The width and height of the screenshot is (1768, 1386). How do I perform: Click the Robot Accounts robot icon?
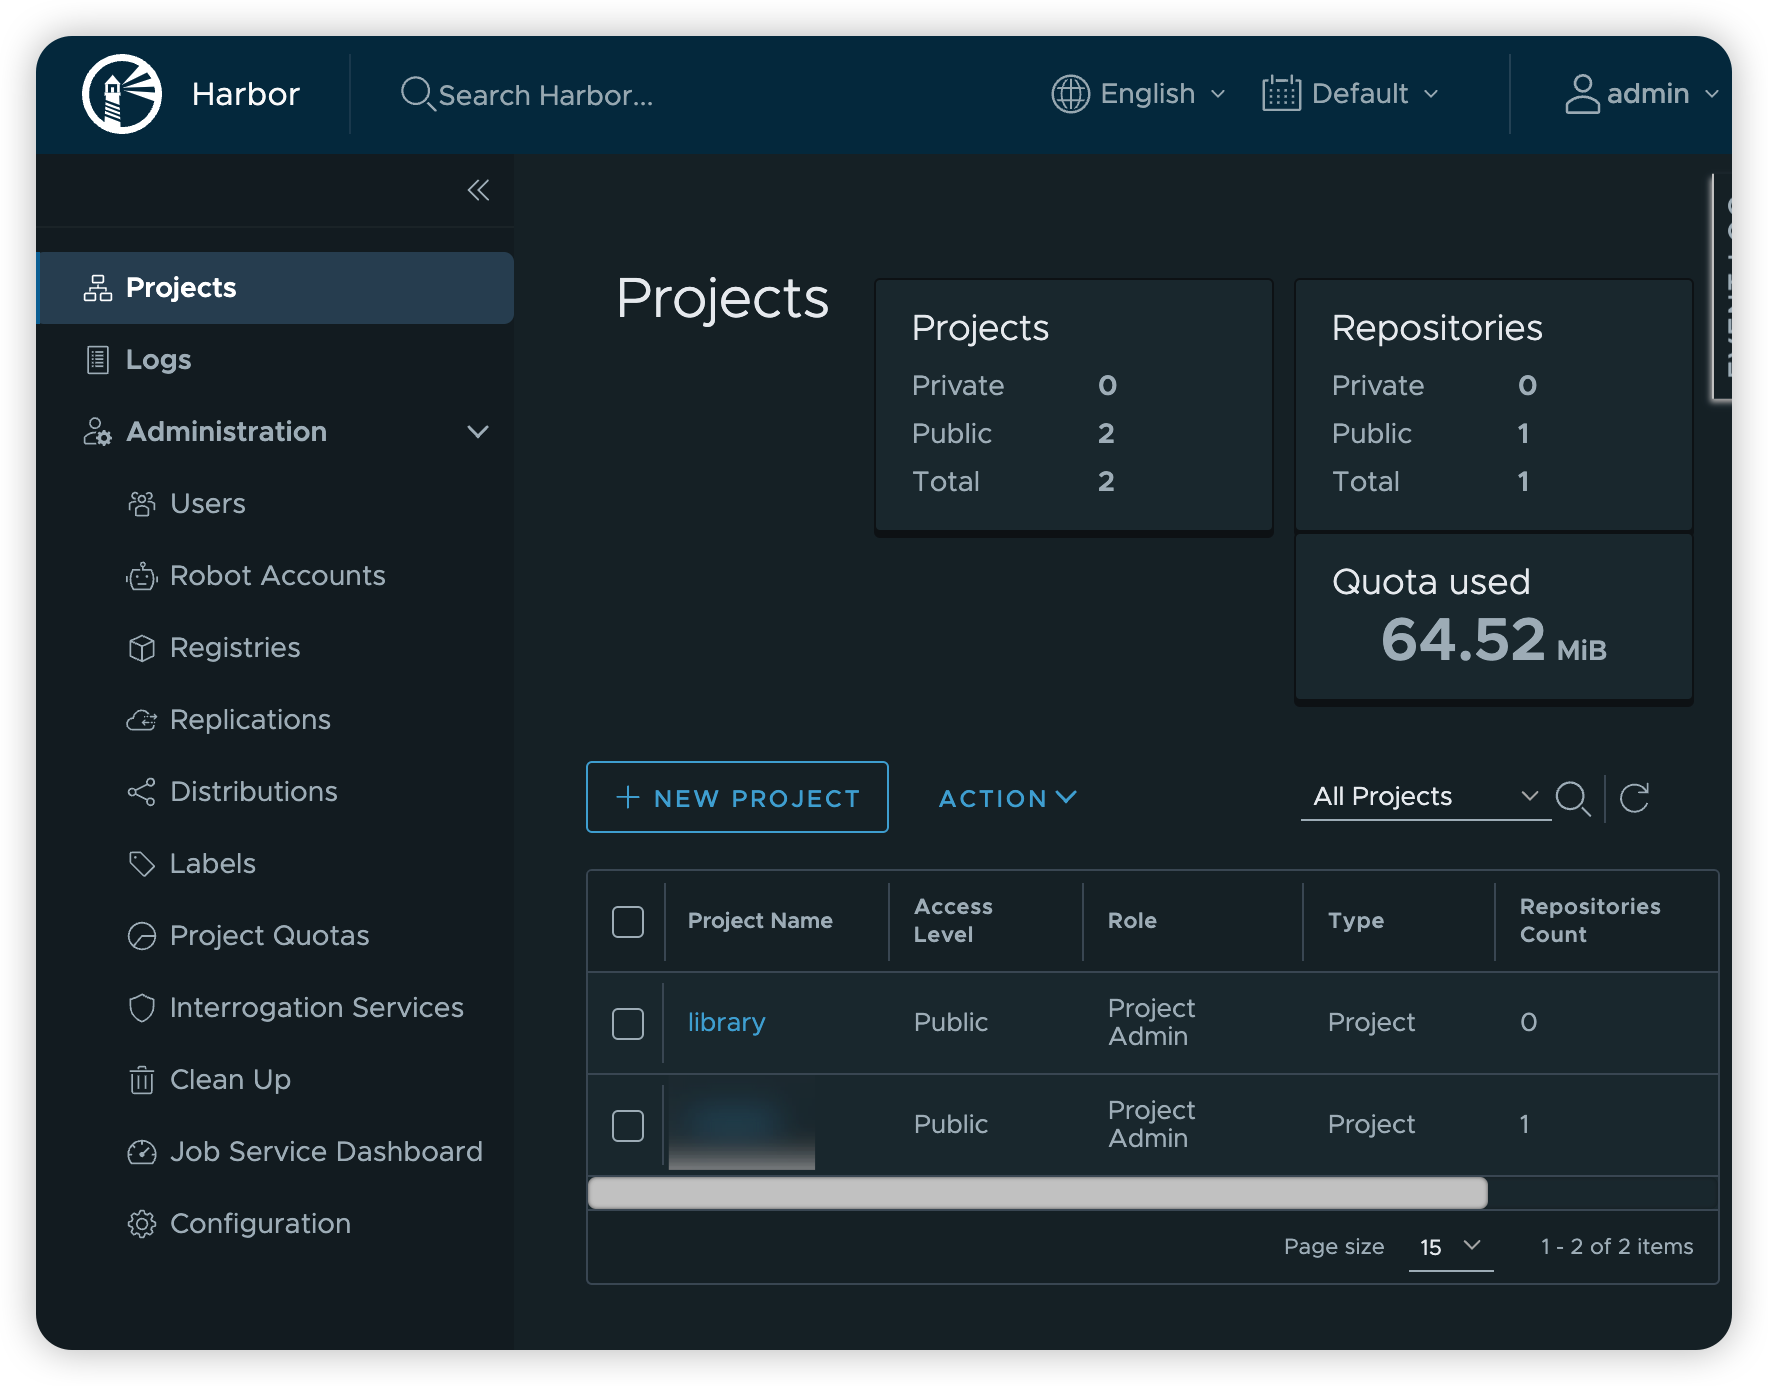tap(142, 576)
